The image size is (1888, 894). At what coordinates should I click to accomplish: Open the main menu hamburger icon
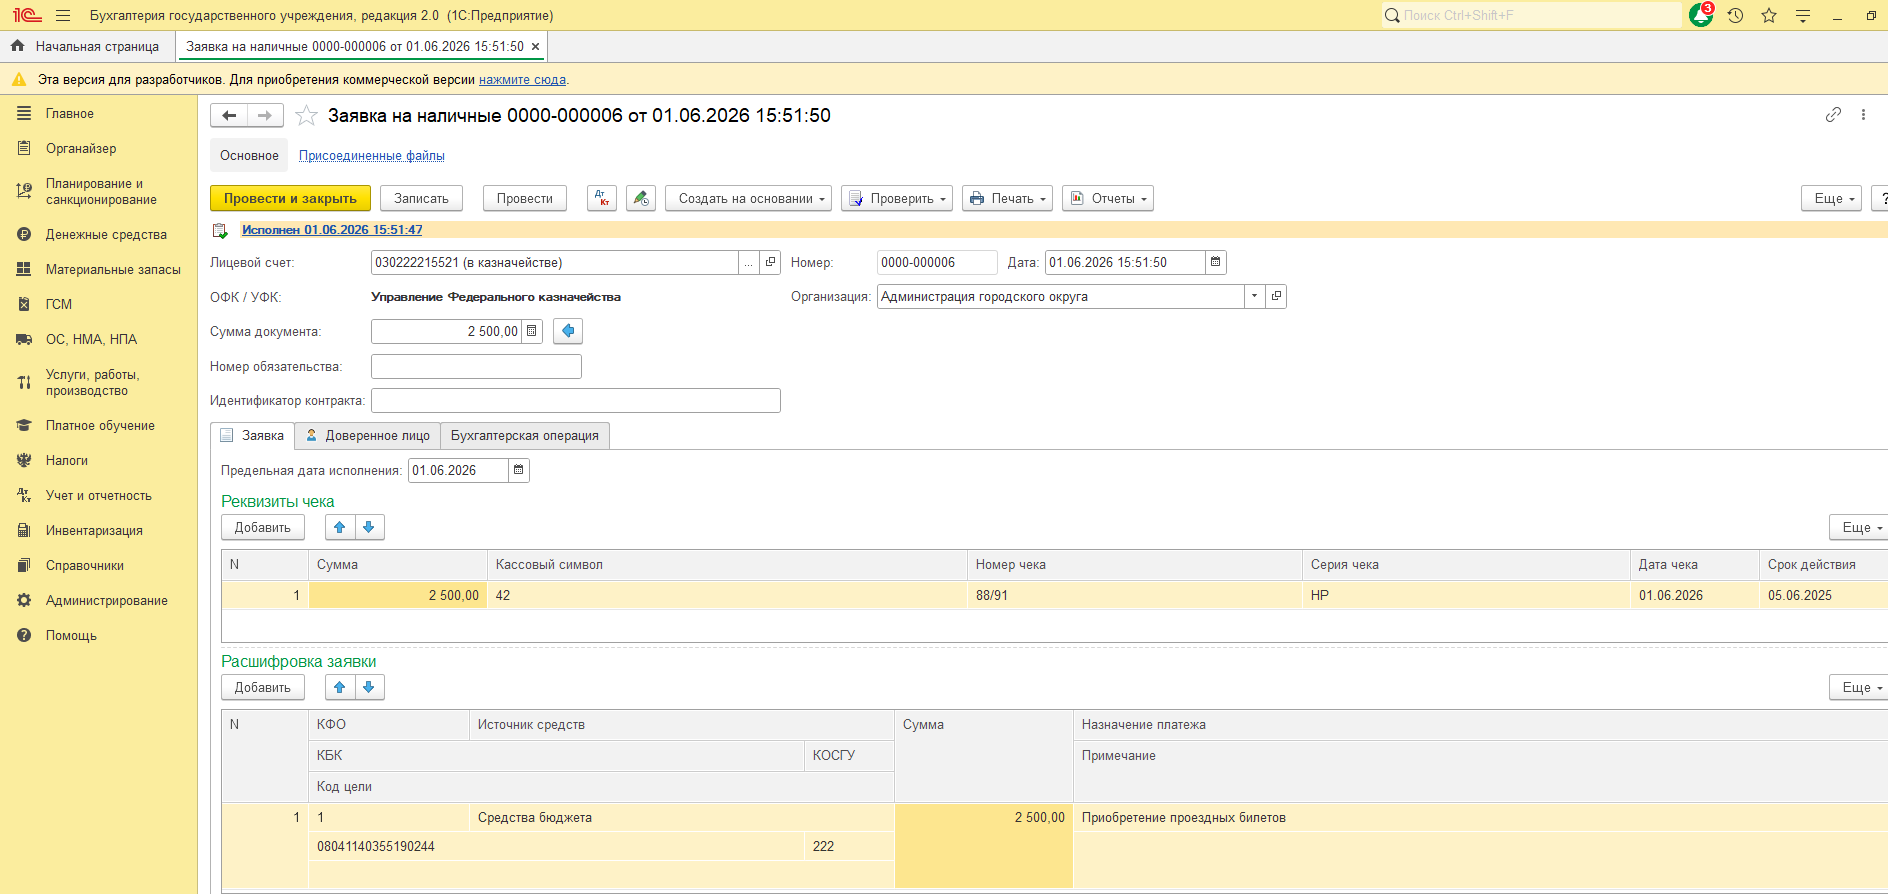point(63,15)
